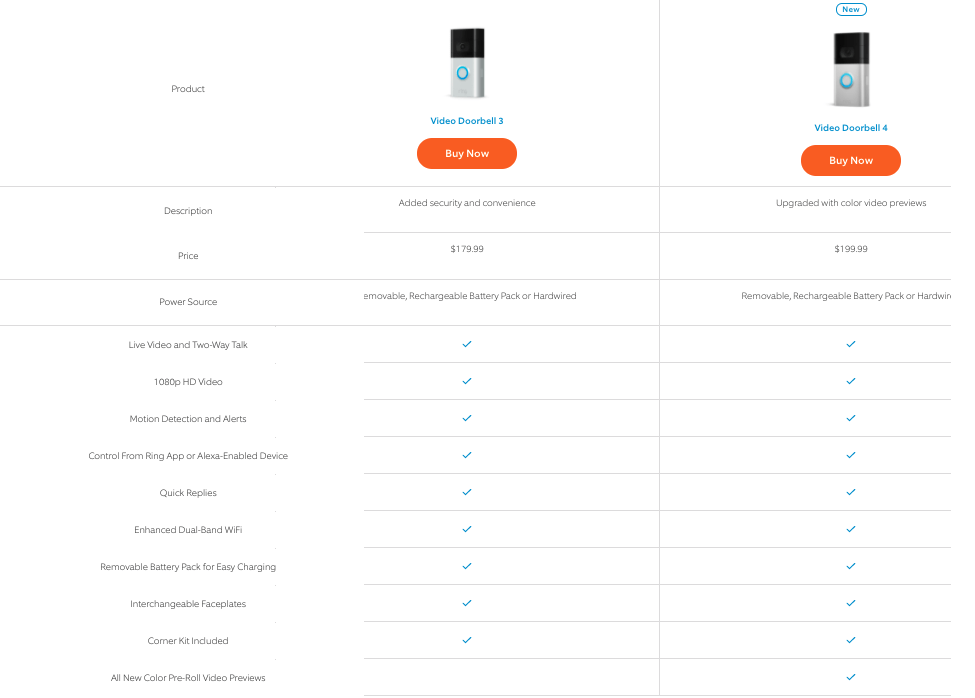Click the 'Description' row label
Image resolution: width=975 pixels, height=698 pixels.
[188, 211]
